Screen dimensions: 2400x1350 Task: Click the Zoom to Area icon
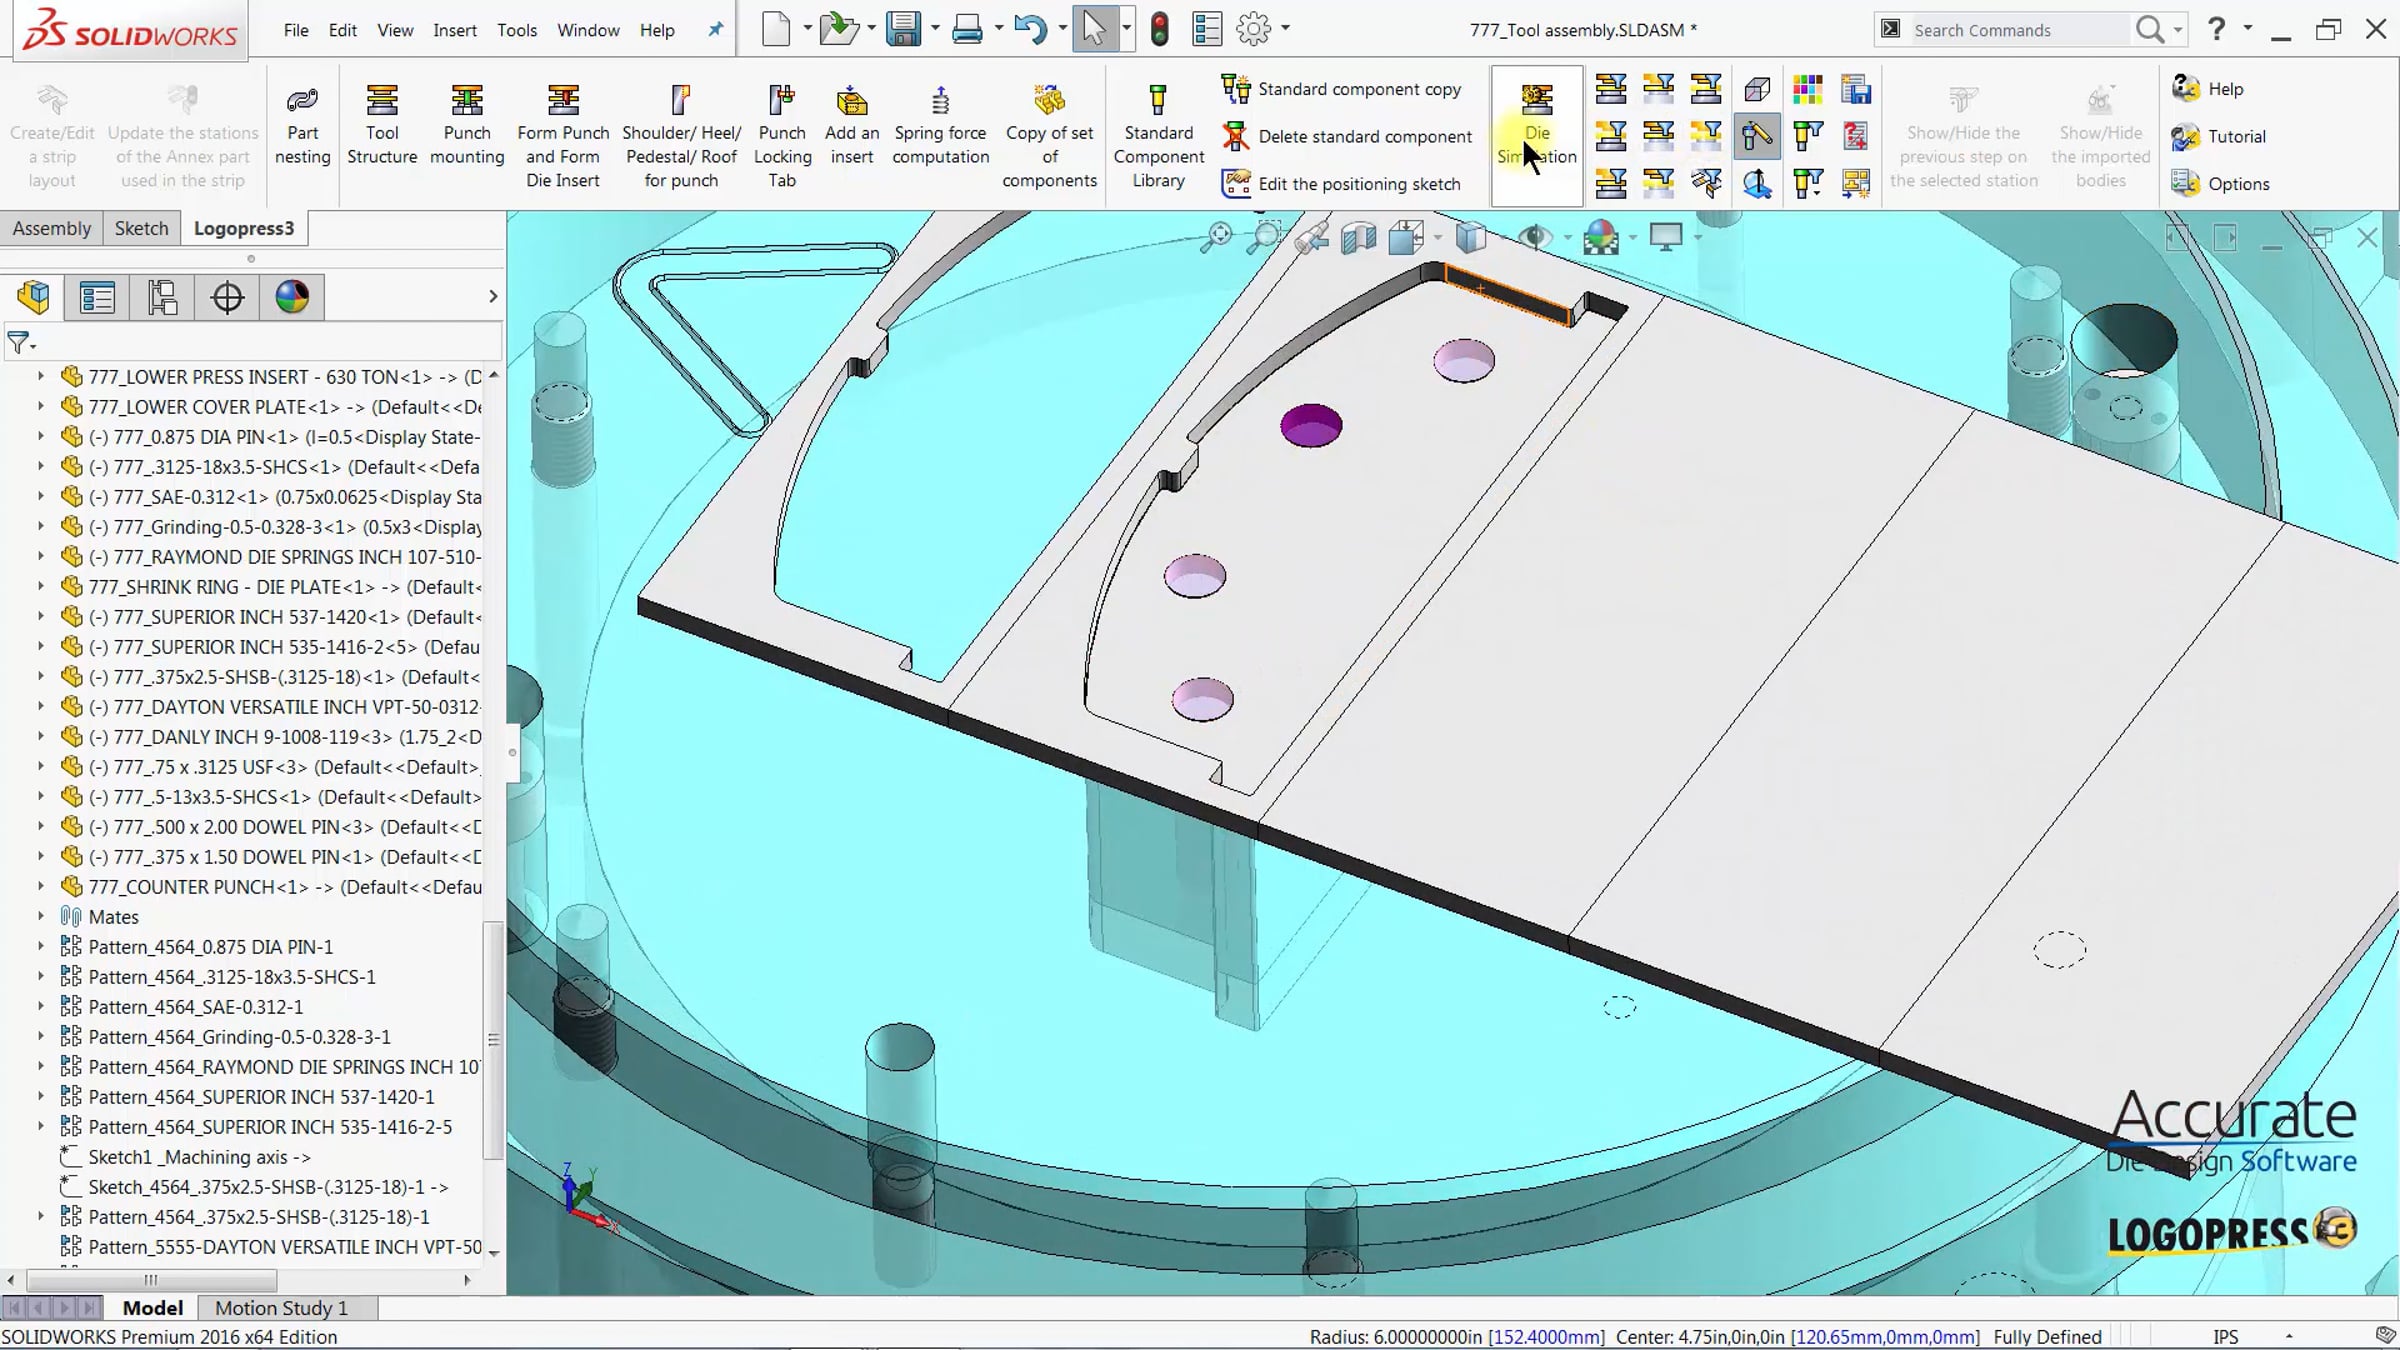tap(1265, 237)
